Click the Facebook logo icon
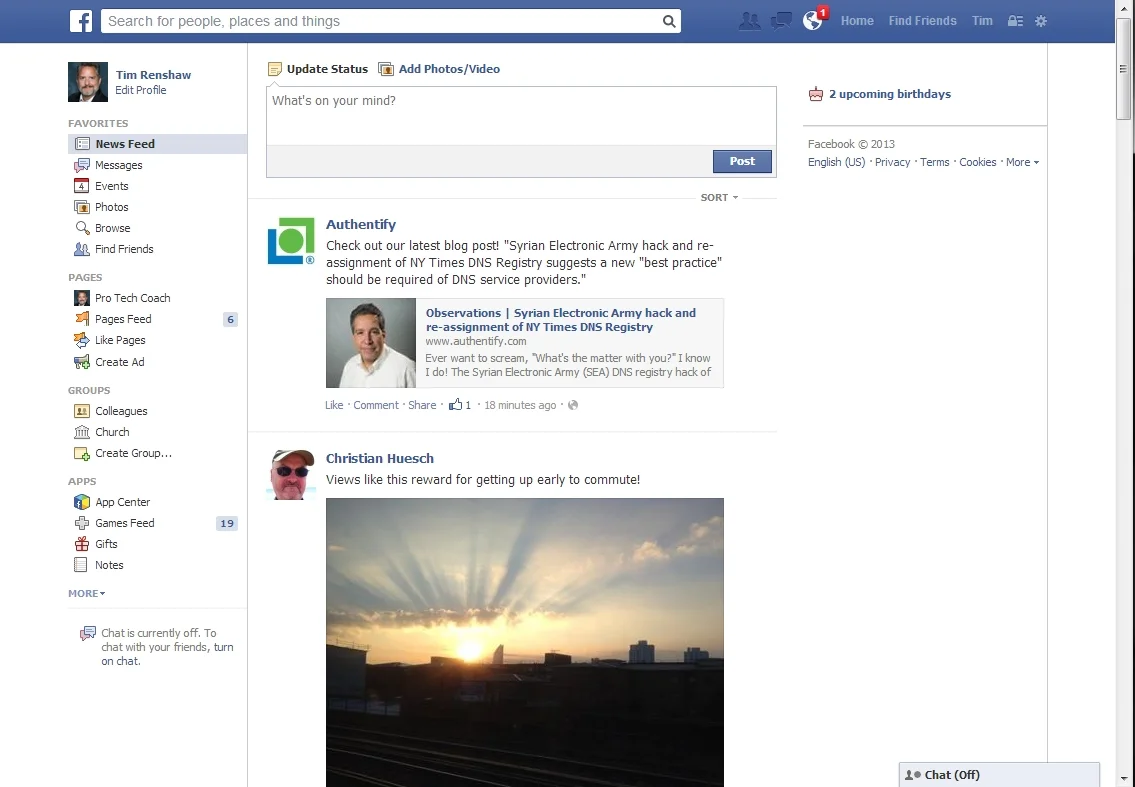 [81, 21]
